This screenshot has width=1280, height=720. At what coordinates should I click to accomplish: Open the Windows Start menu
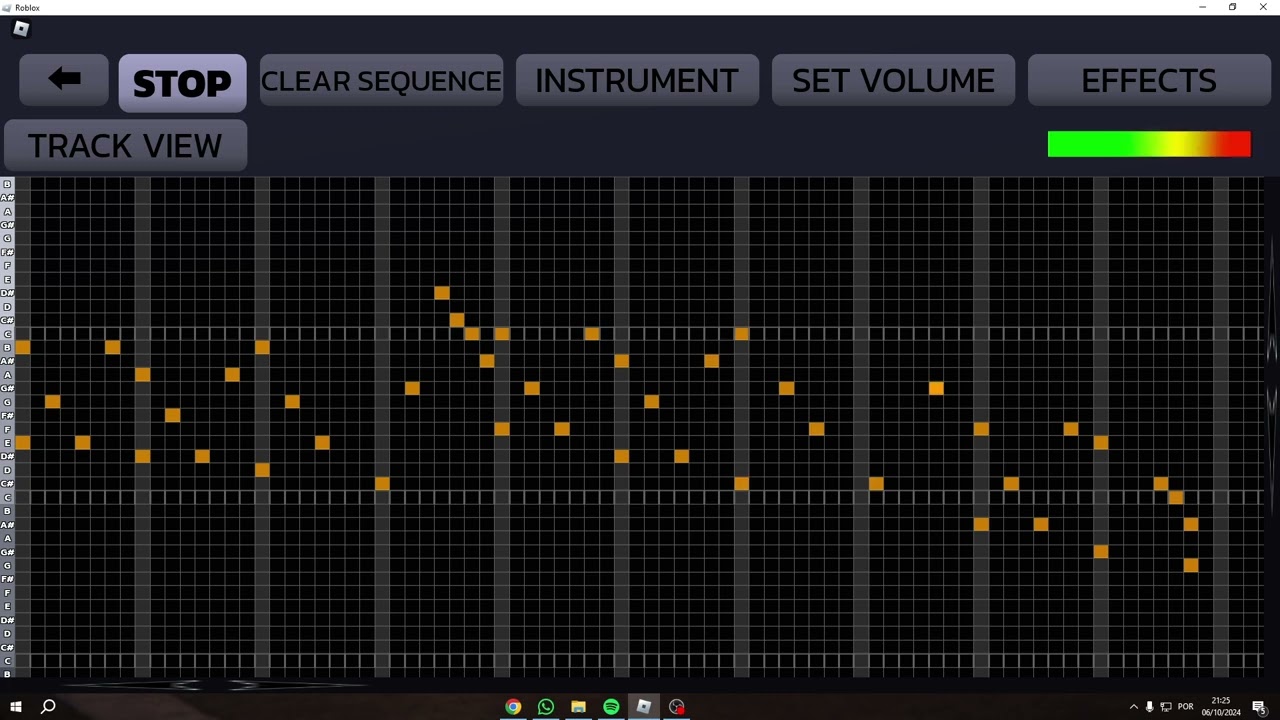click(x=16, y=707)
